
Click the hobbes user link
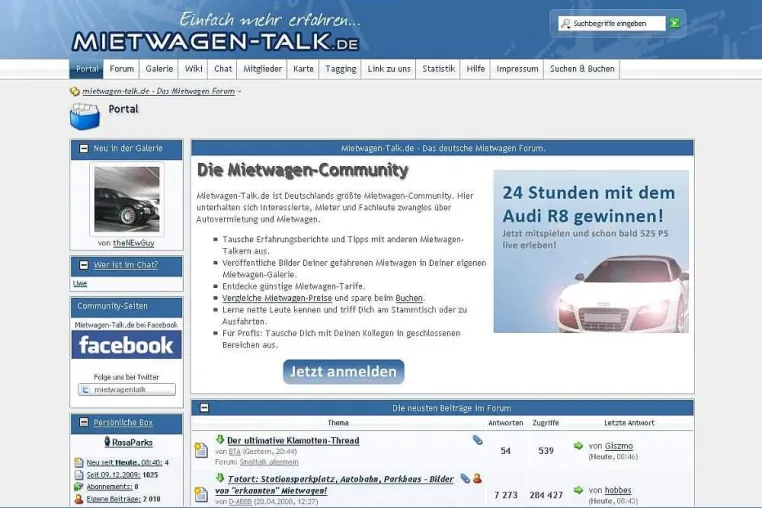pos(618,490)
